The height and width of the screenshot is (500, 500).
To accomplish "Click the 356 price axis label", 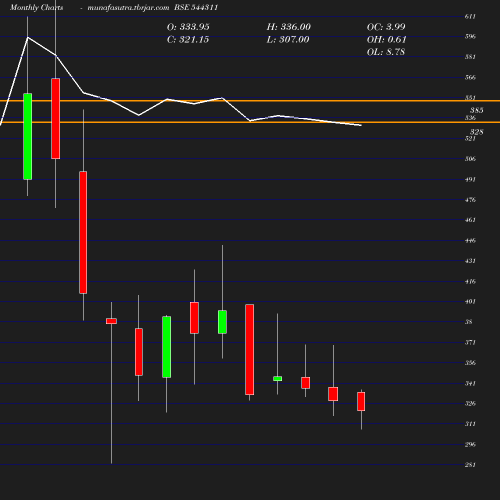I will click(x=470, y=363).
